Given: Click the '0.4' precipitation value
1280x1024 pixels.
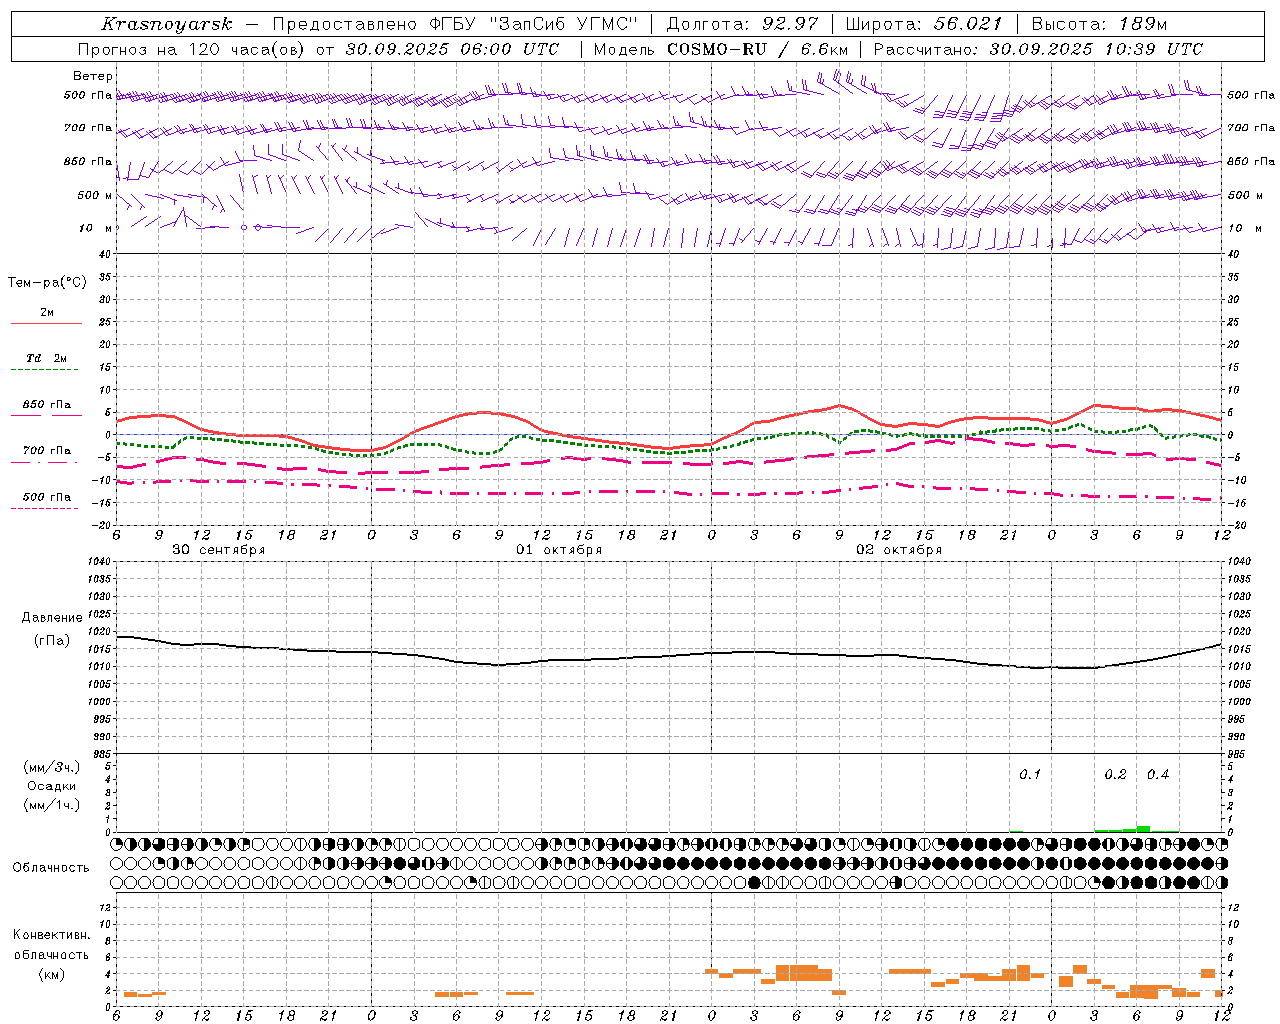Looking at the screenshot, I should 1158,775.
